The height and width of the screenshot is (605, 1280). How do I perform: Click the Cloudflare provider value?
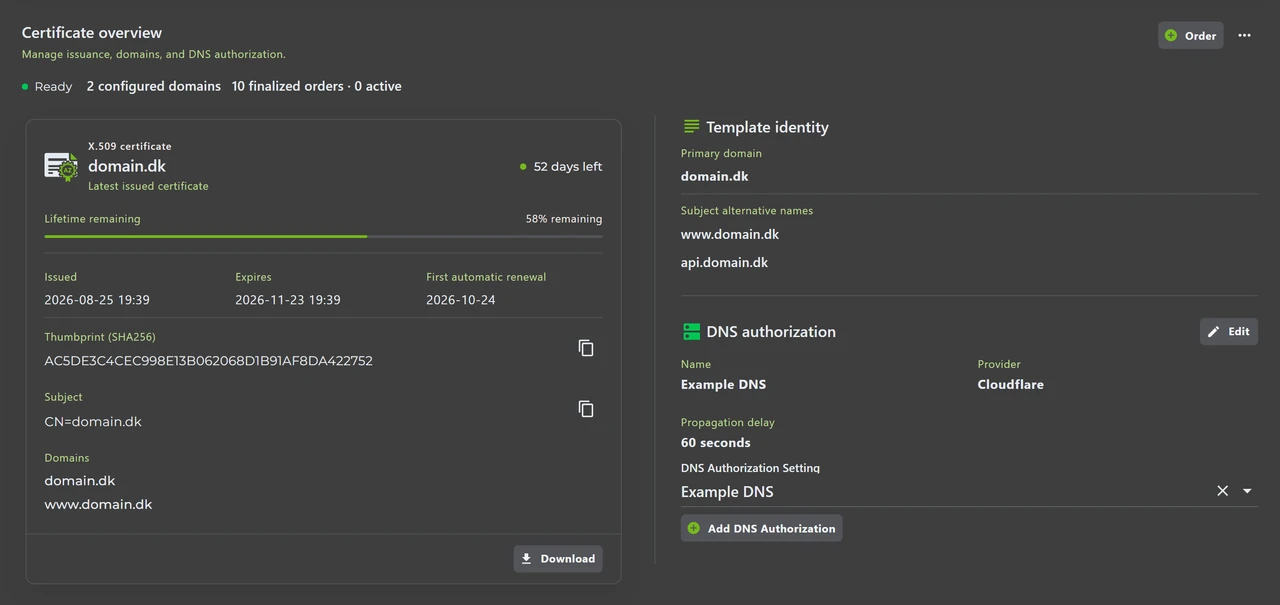tap(1011, 385)
